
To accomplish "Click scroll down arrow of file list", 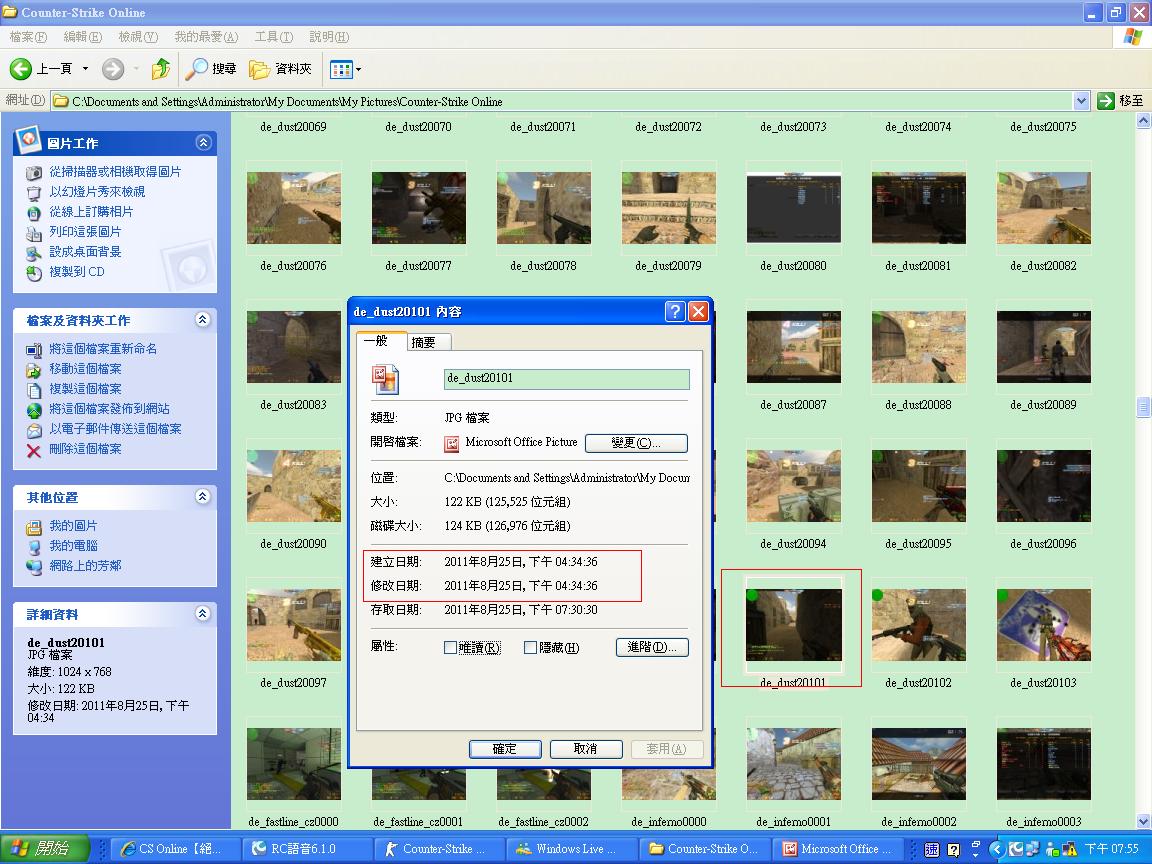I will [1143, 821].
